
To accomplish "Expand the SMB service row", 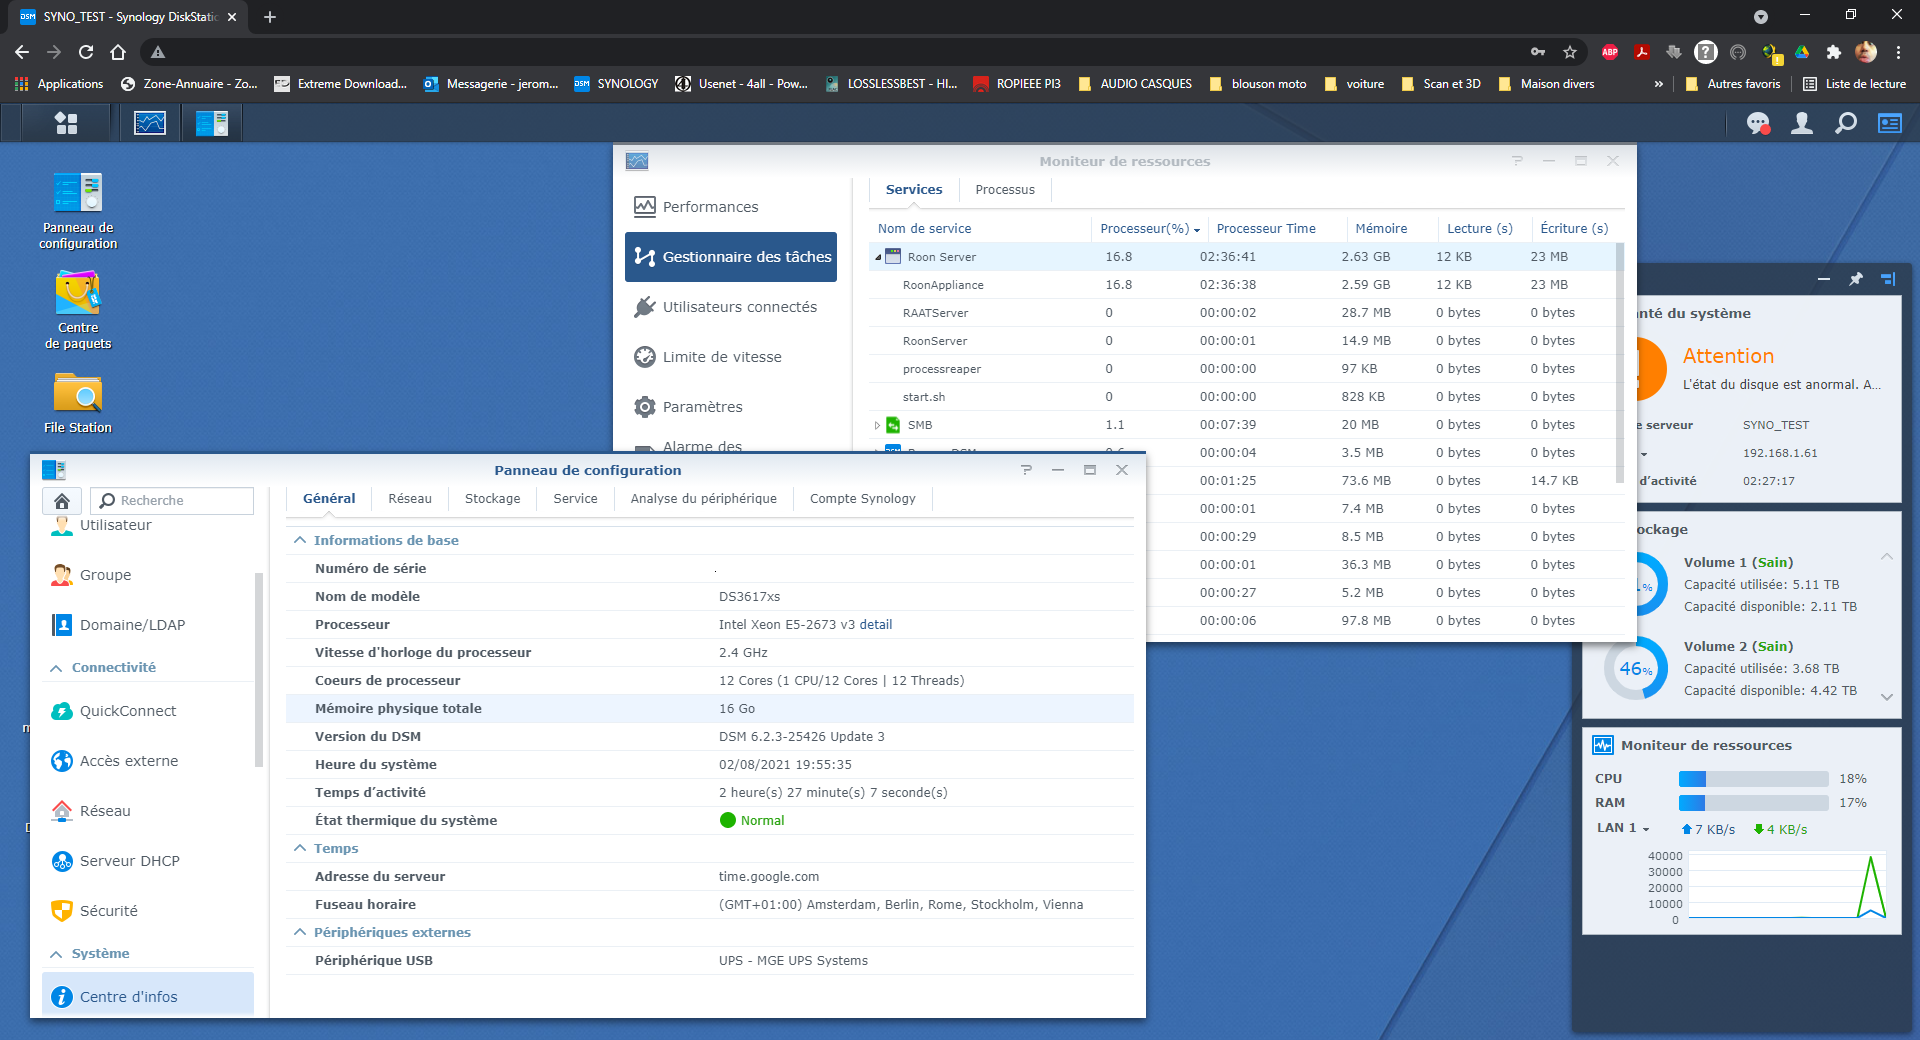I will tap(878, 425).
